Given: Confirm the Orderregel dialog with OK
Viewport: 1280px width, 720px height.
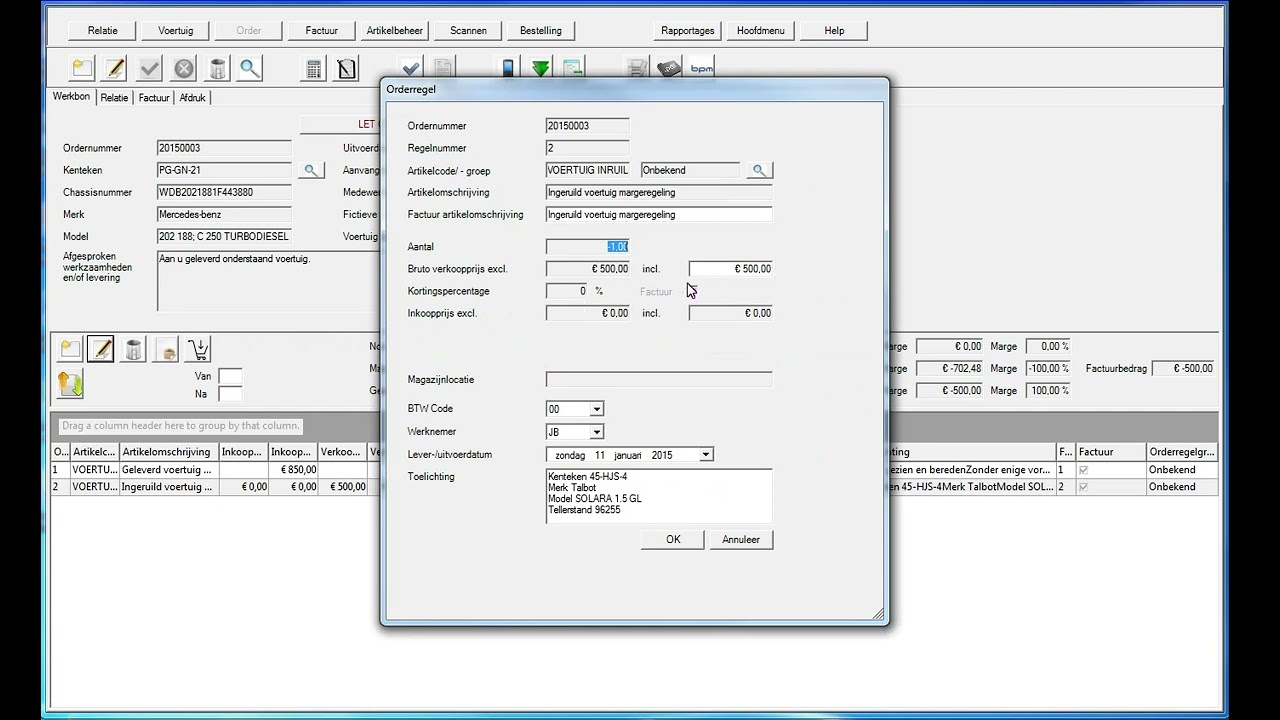Looking at the screenshot, I should 673,540.
